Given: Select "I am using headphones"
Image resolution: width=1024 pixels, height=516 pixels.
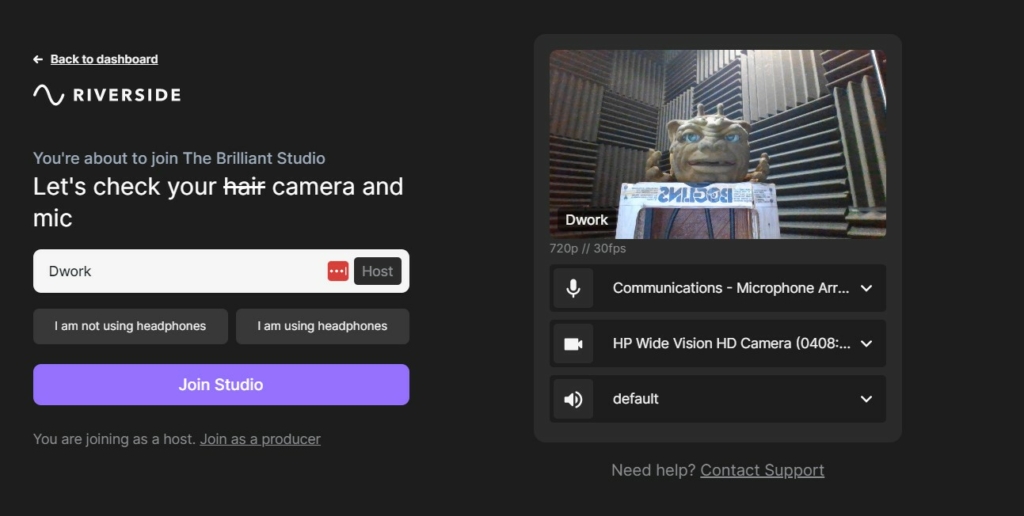Looking at the screenshot, I should pyautogui.click(x=322, y=326).
